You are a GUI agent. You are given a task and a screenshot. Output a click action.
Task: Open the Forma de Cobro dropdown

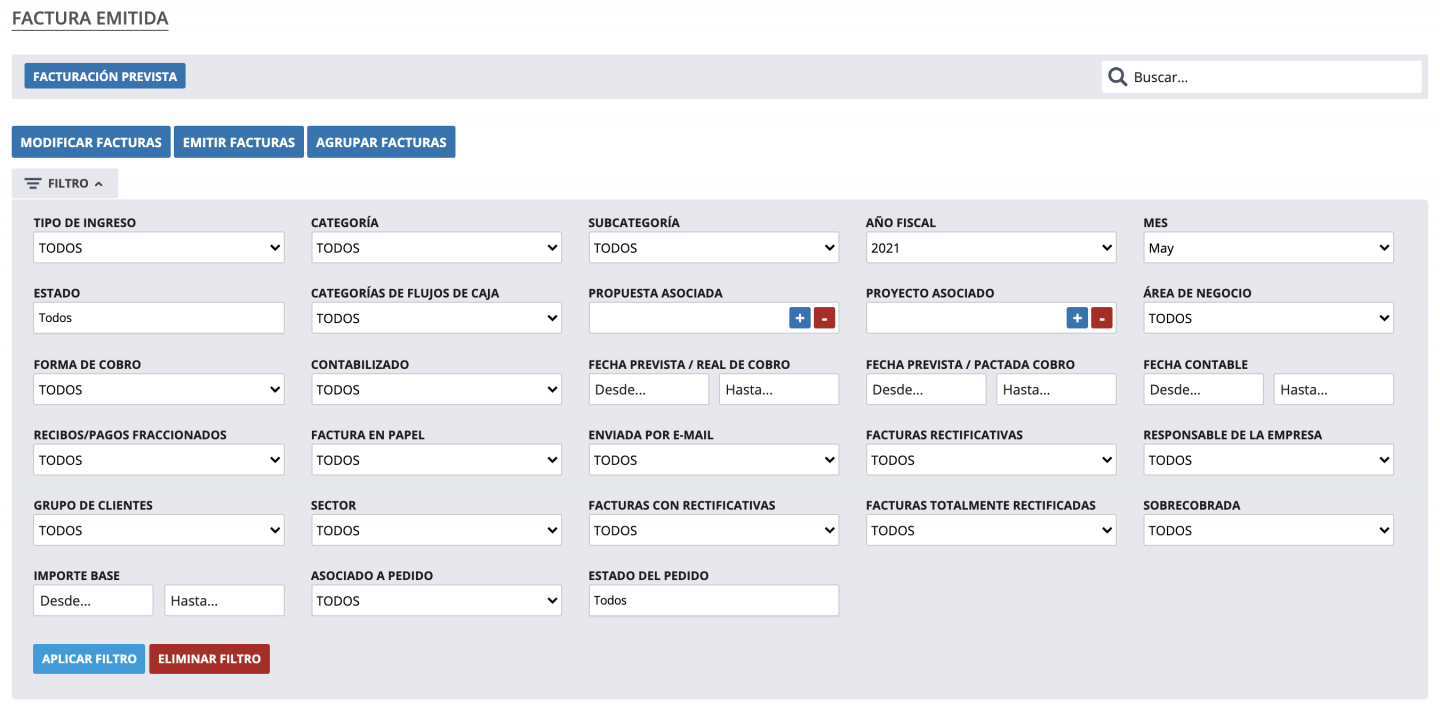[158, 390]
